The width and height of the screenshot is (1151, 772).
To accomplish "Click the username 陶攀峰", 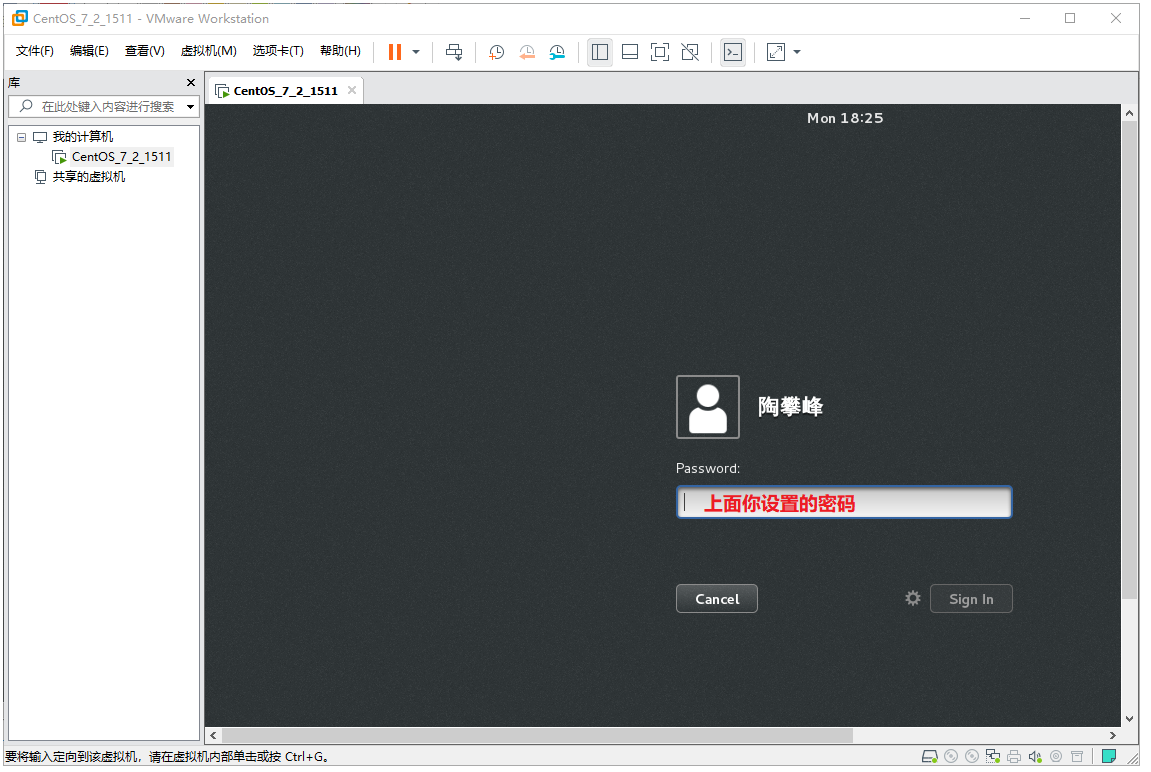I will (x=790, y=407).
